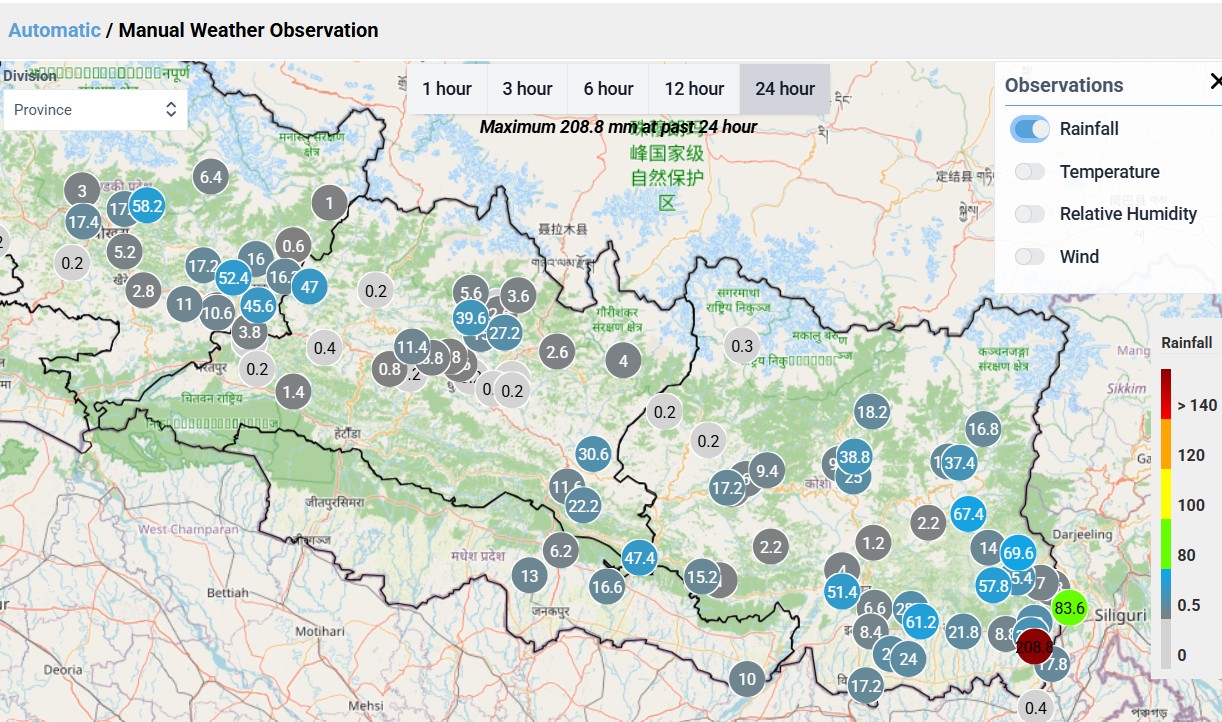Click the 2.6 rainfall station marker
The height and width of the screenshot is (722, 1222).
558,351
